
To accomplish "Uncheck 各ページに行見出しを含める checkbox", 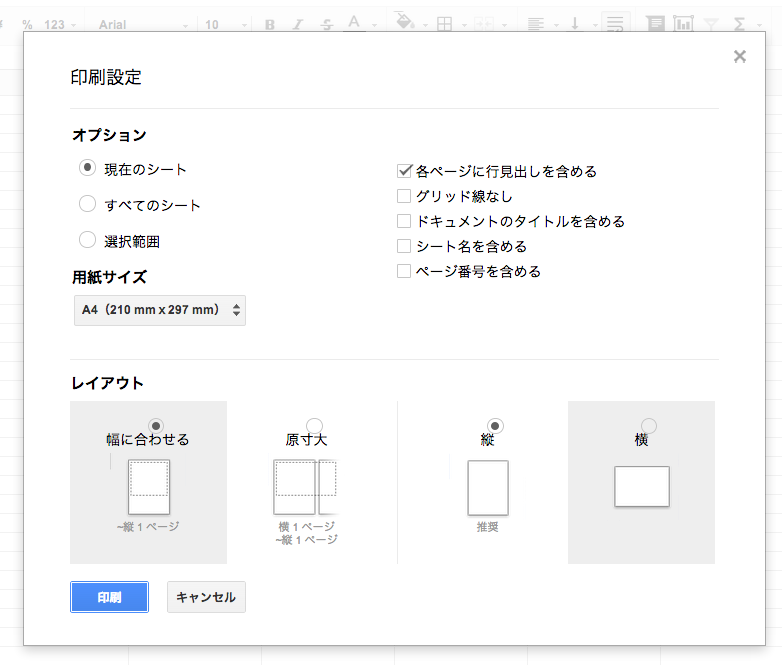I will coord(404,171).
